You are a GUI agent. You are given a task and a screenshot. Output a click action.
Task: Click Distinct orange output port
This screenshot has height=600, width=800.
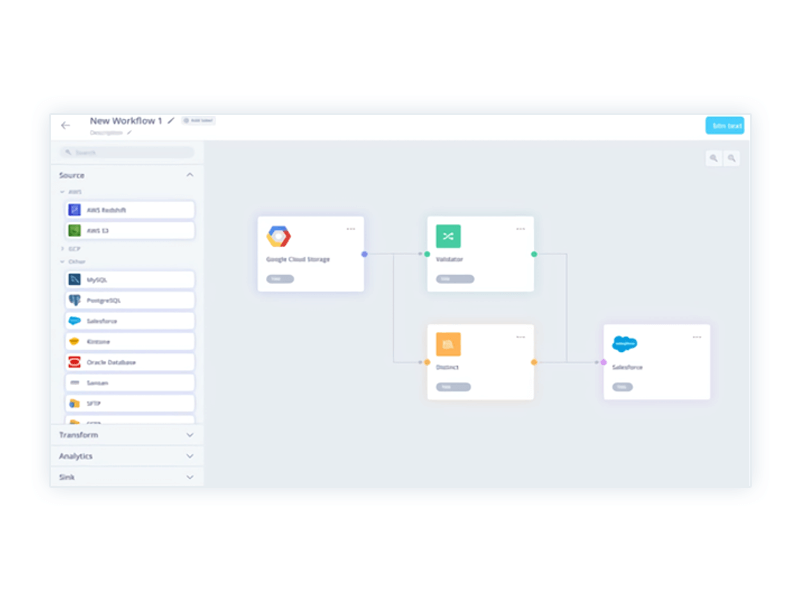pos(534,362)
